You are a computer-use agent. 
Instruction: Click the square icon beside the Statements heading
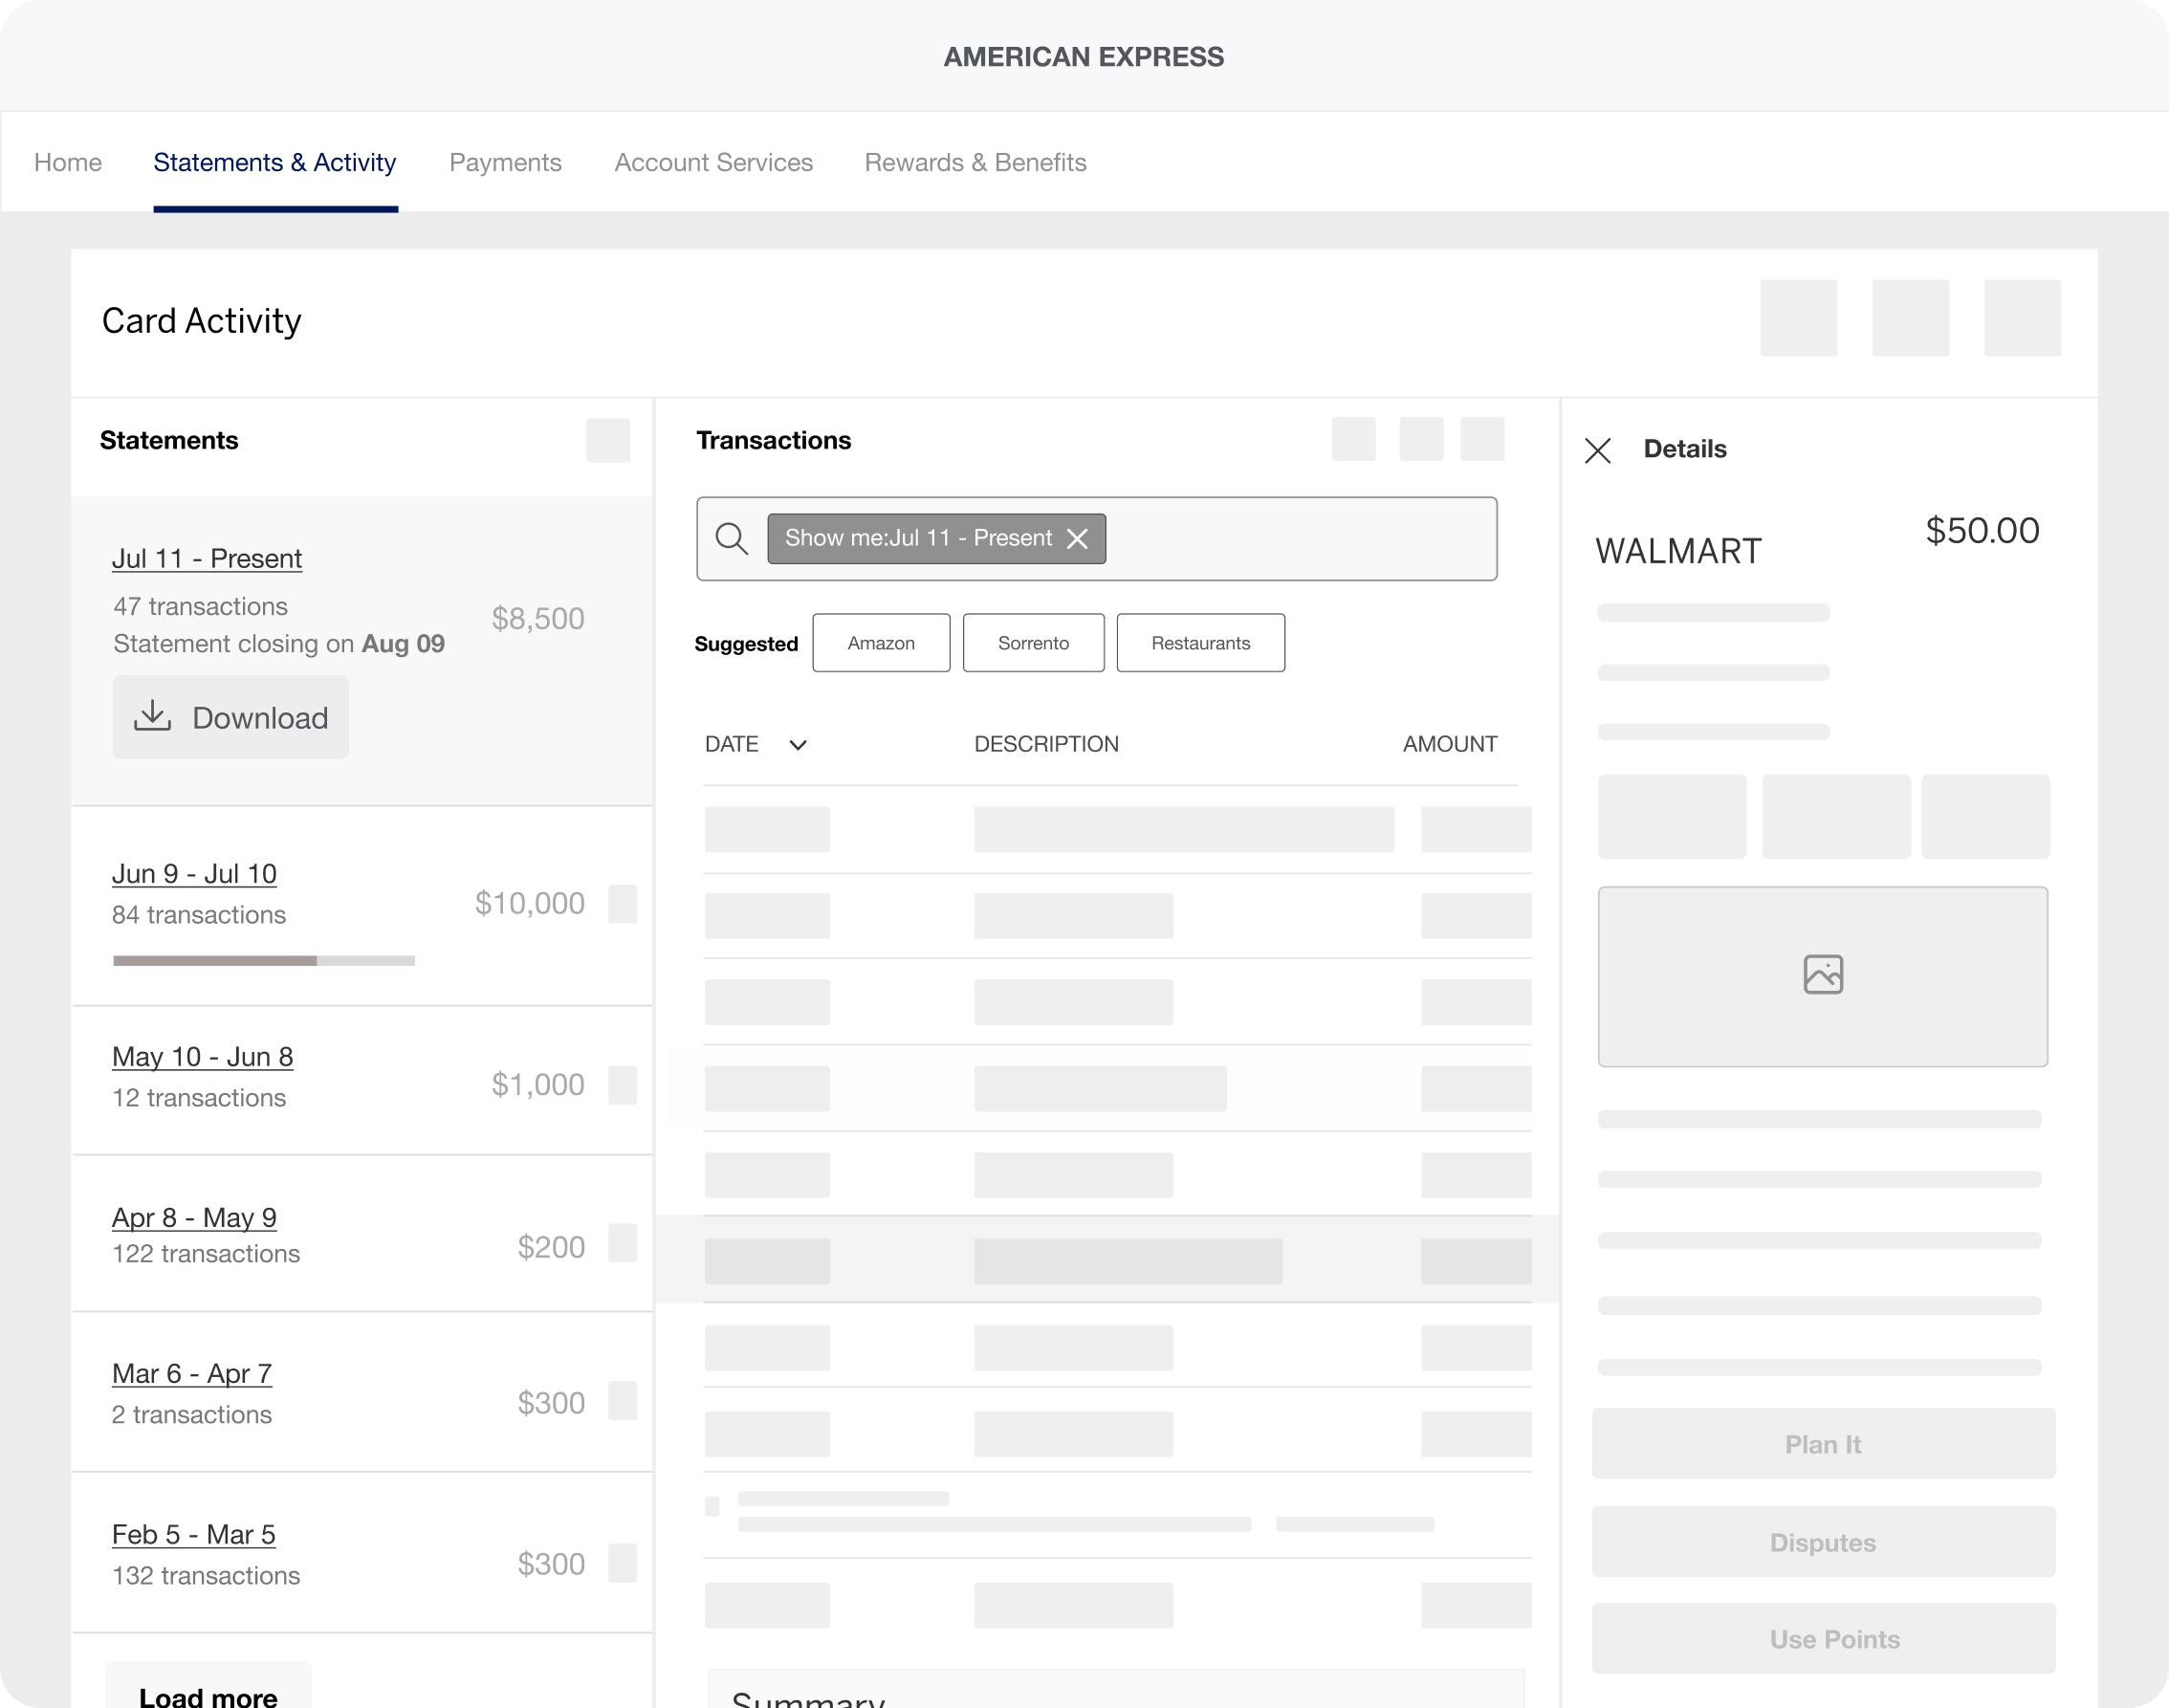point(608,440)
